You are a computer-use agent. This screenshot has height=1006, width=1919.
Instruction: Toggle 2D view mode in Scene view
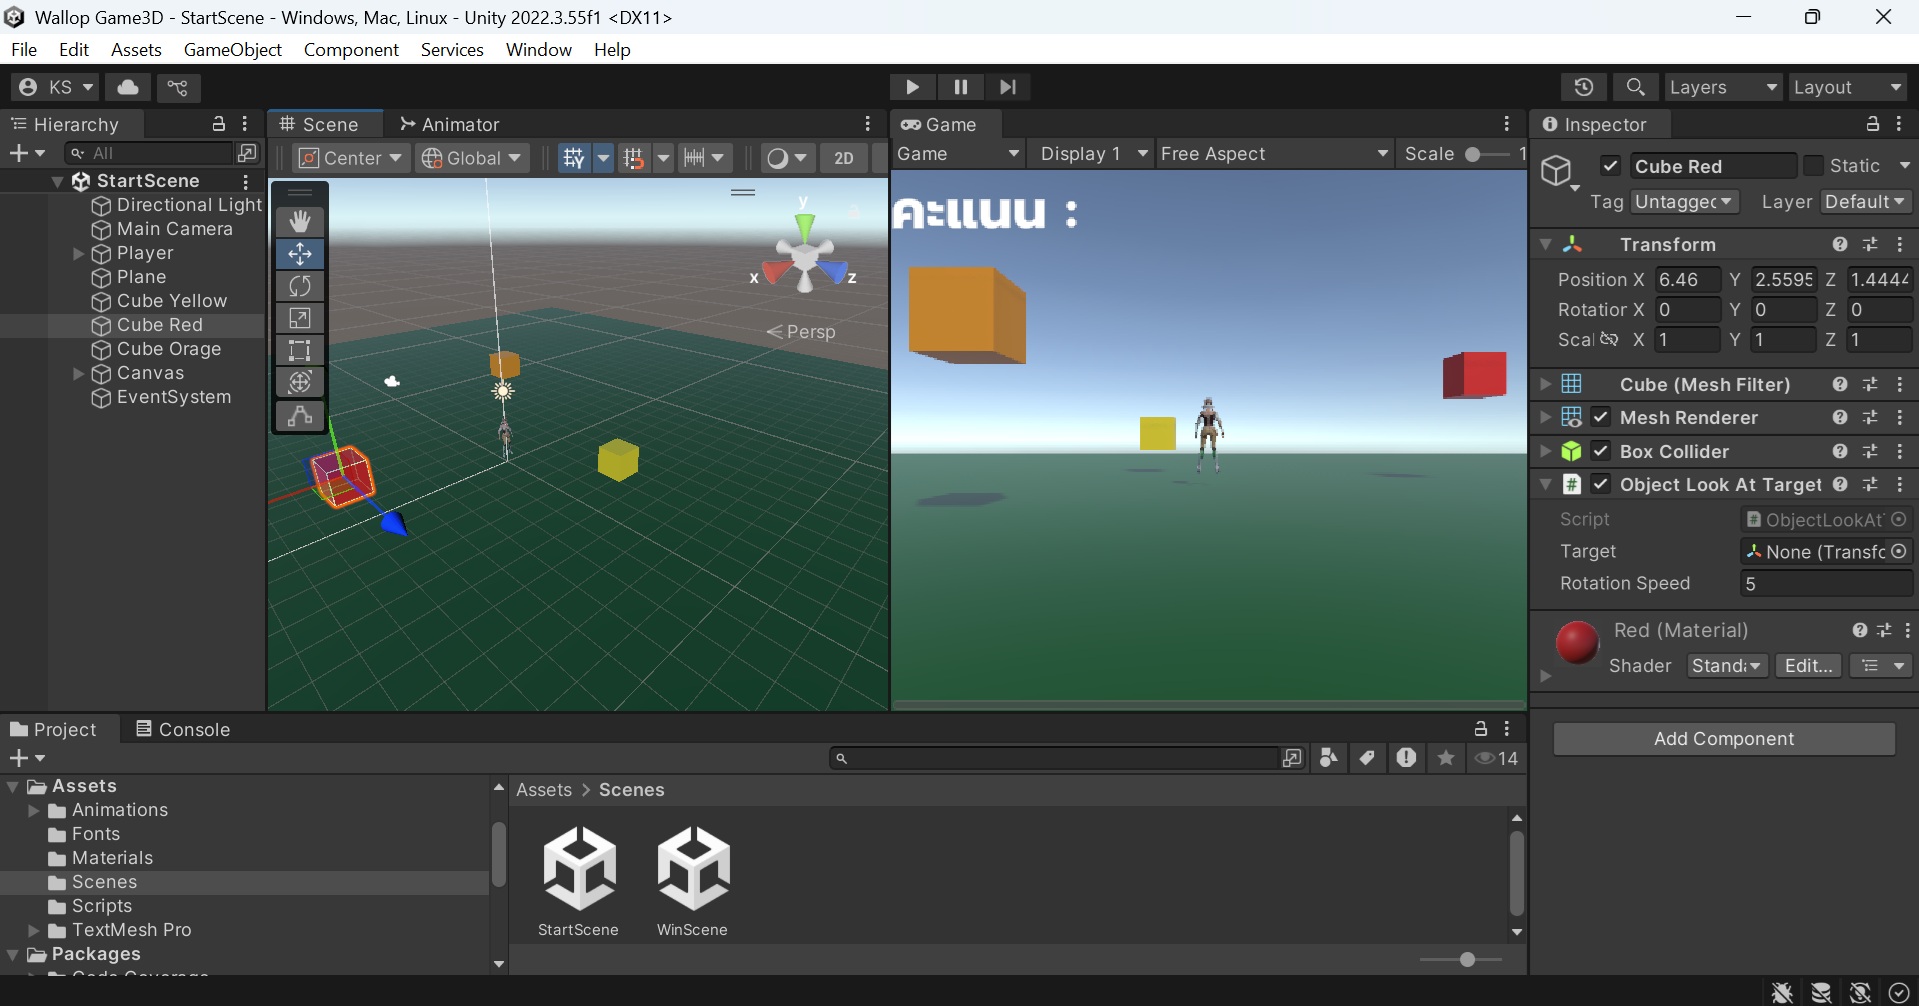pyautogui.click(x=843, y=157)
